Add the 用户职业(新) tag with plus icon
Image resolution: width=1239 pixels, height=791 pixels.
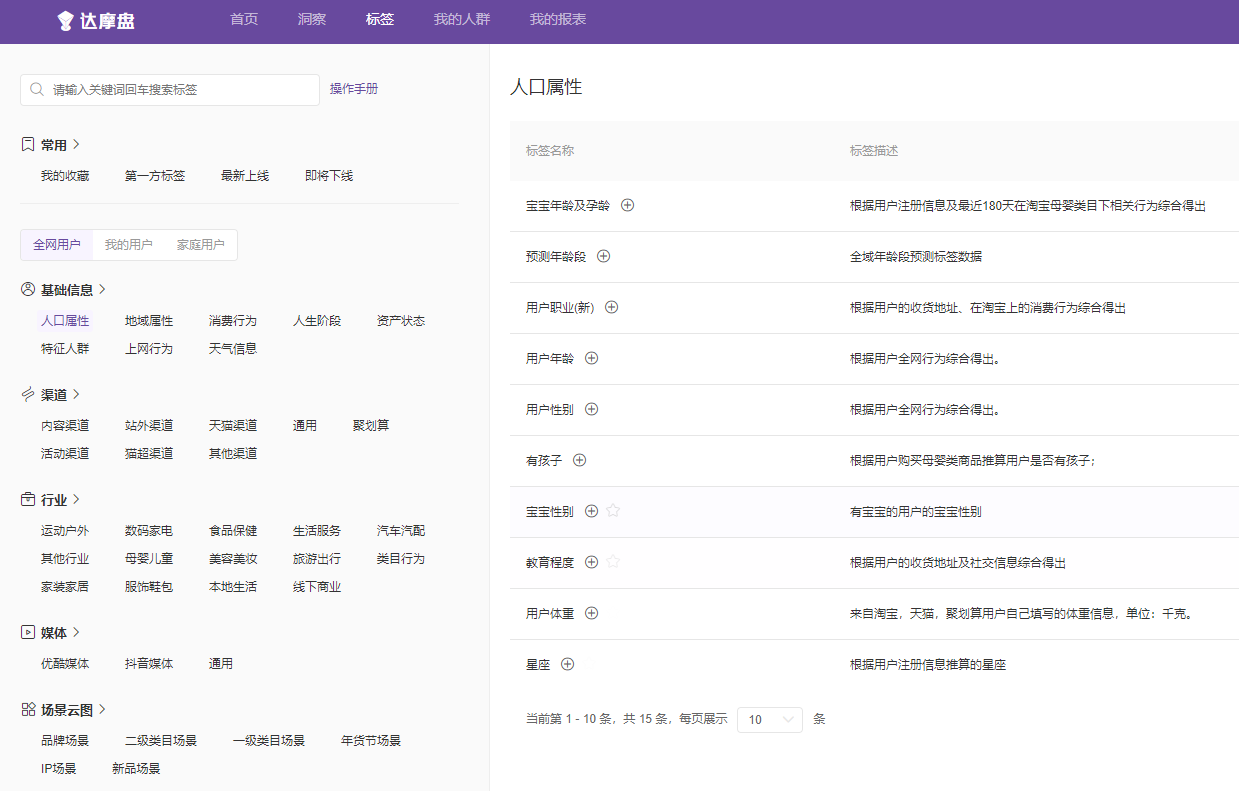coord(612,307)
